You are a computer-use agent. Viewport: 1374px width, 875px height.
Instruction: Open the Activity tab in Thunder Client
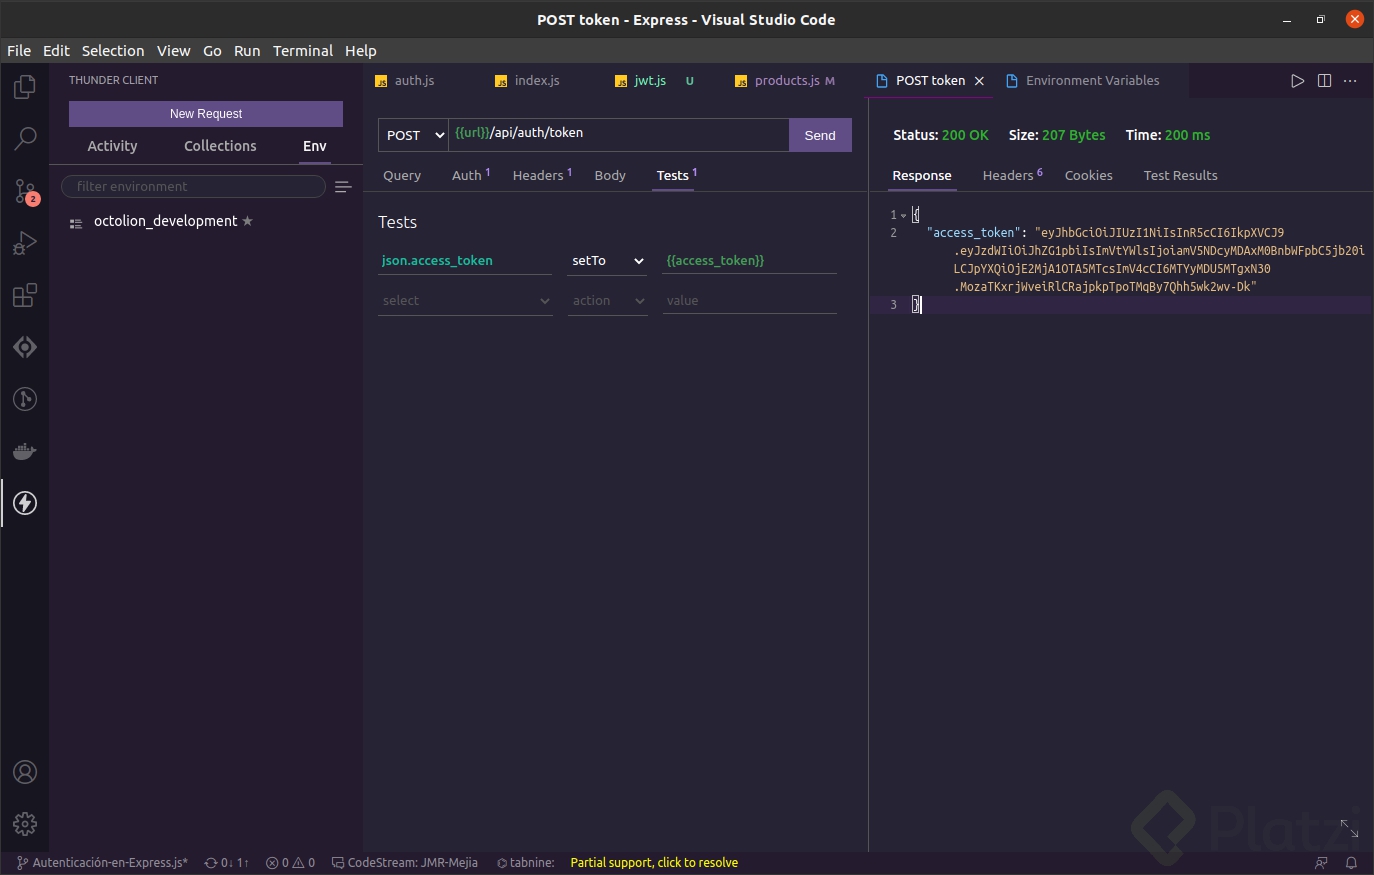coord(112,146)
